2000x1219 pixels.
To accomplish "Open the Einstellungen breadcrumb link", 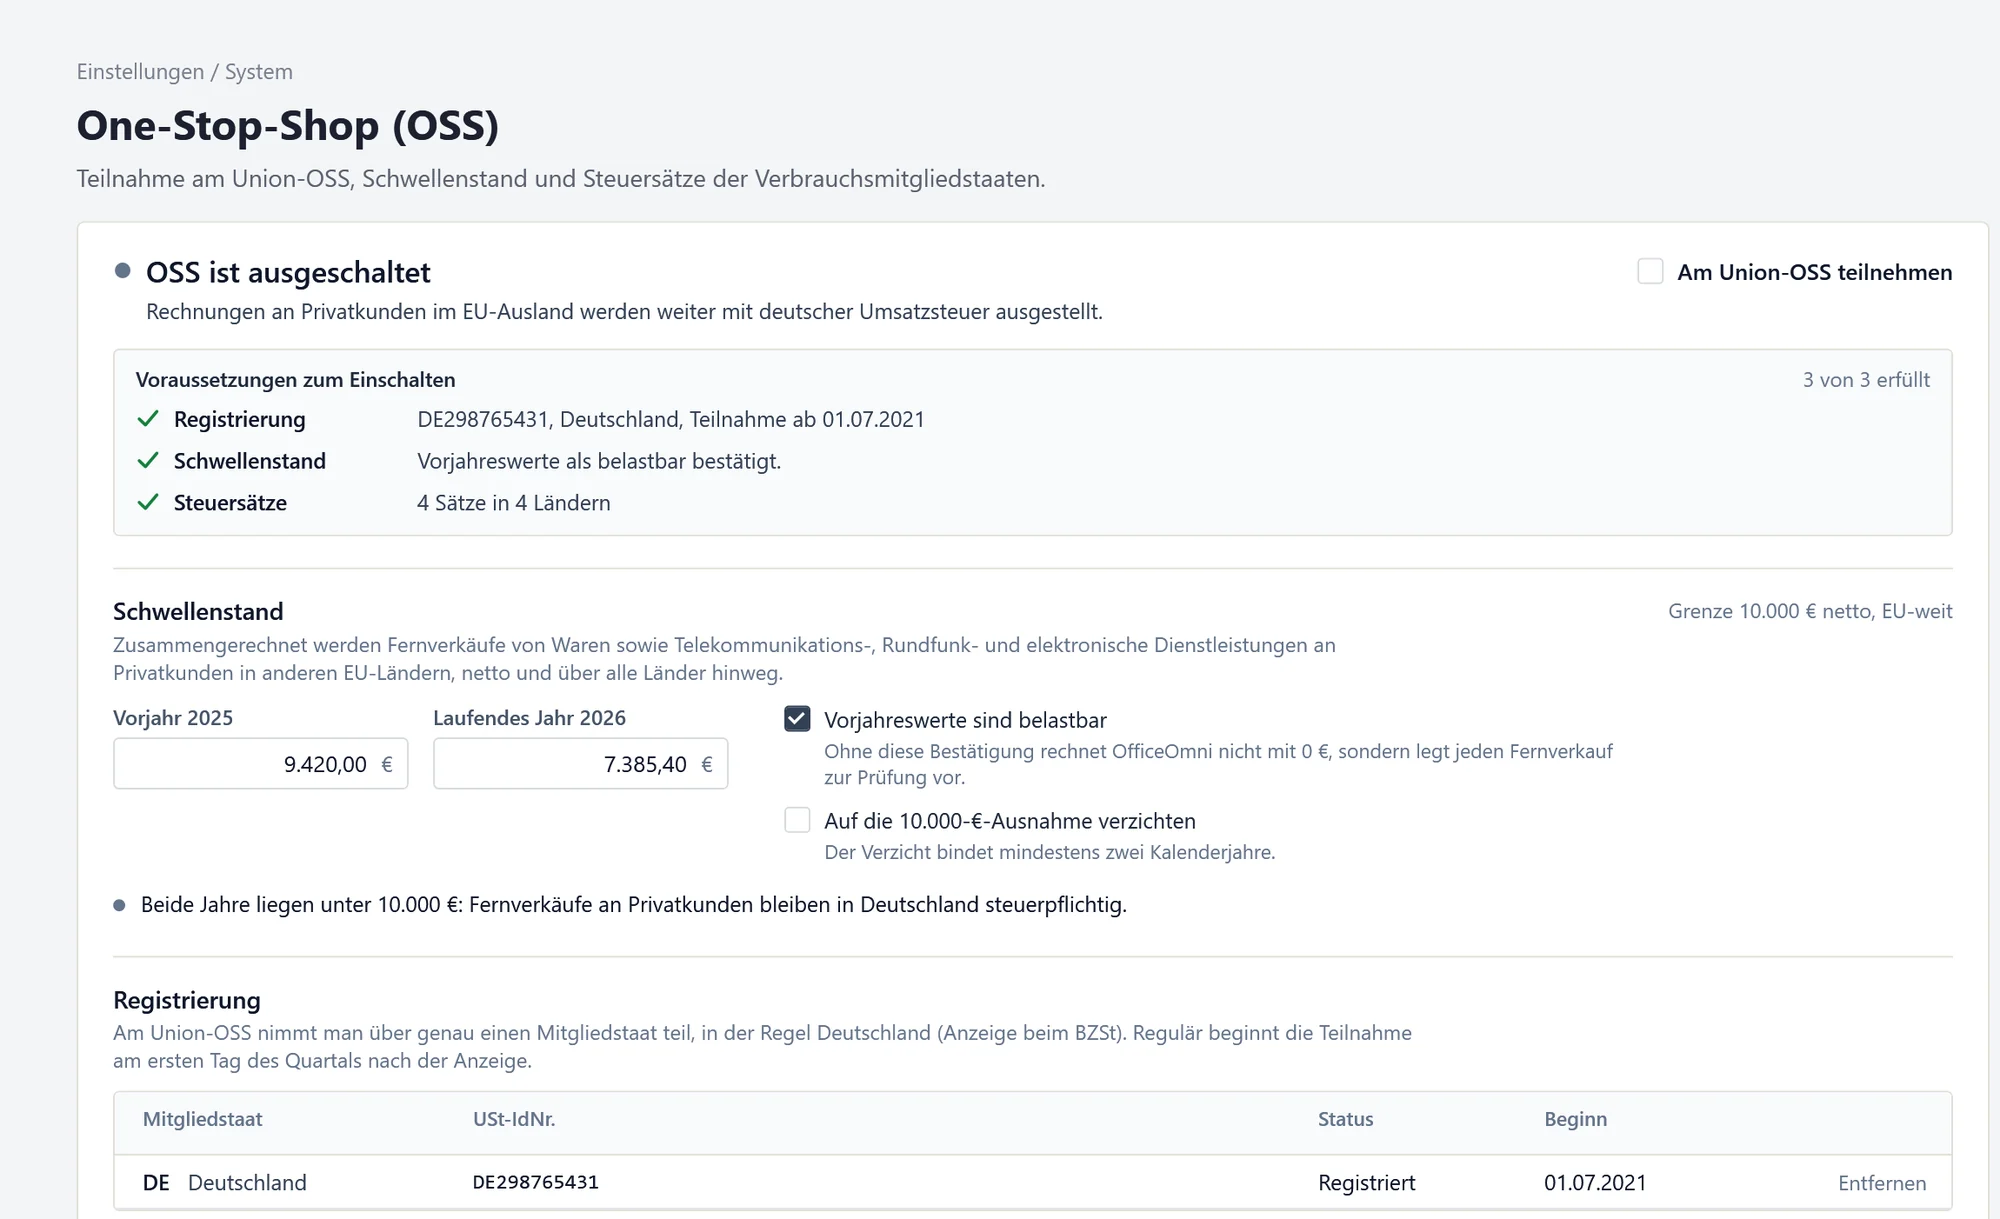I will click(x=140, y=72).
